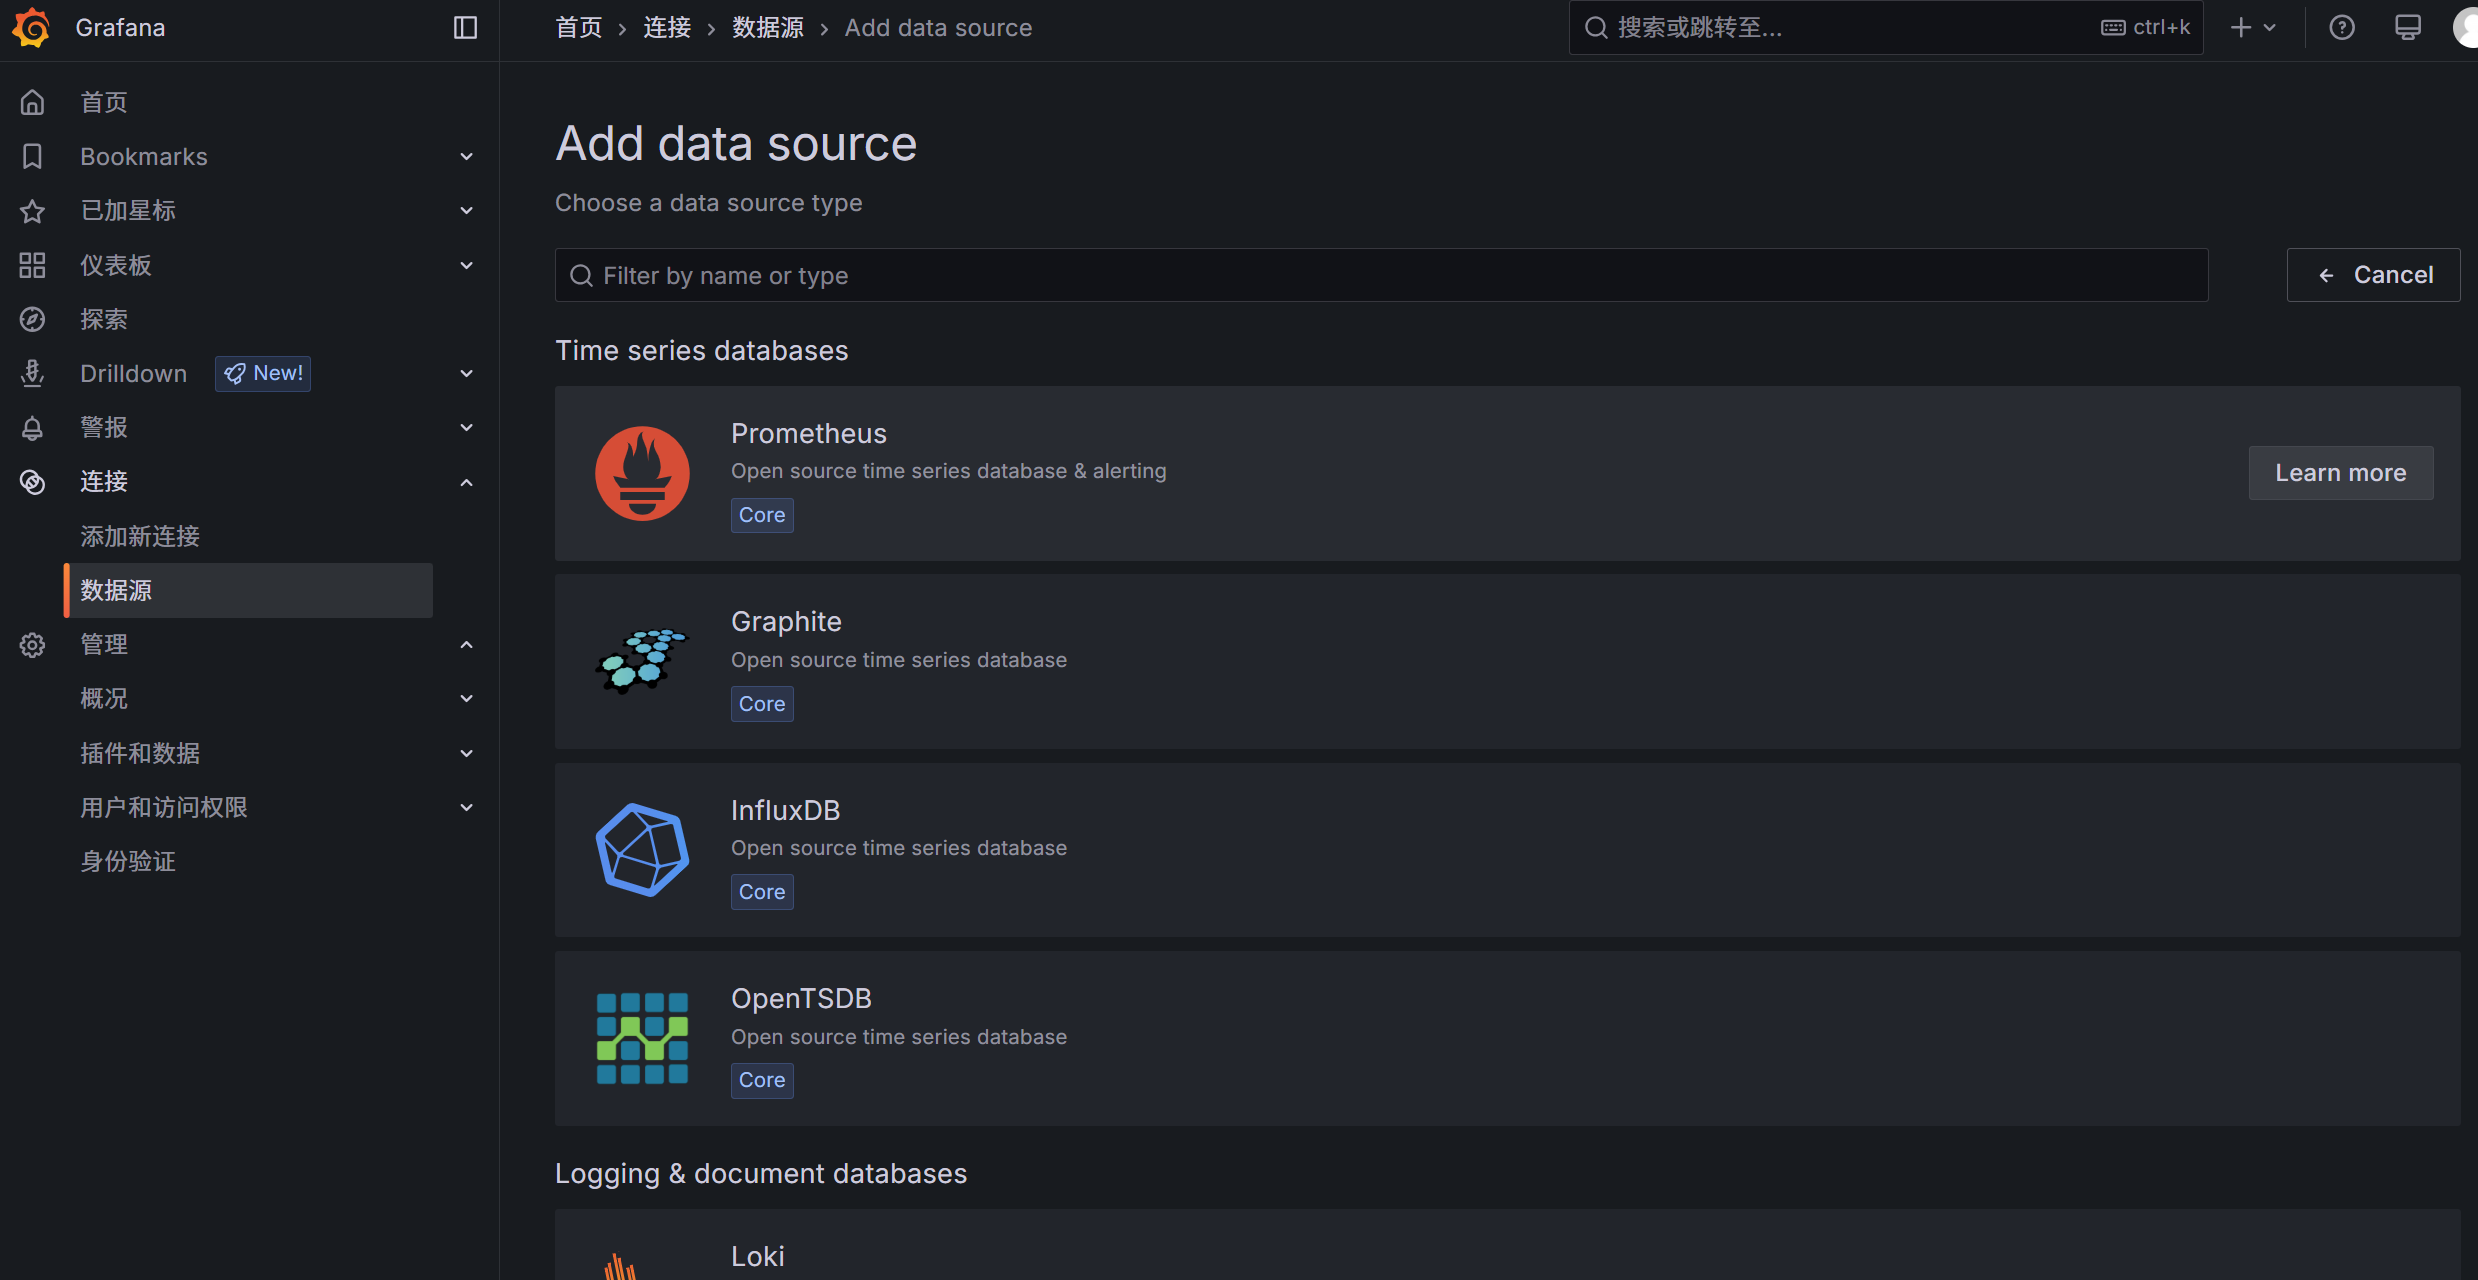Screen dimensions: 2478x1280
Task: Collapse the 连接 section chevron
Action: (466, 482)
